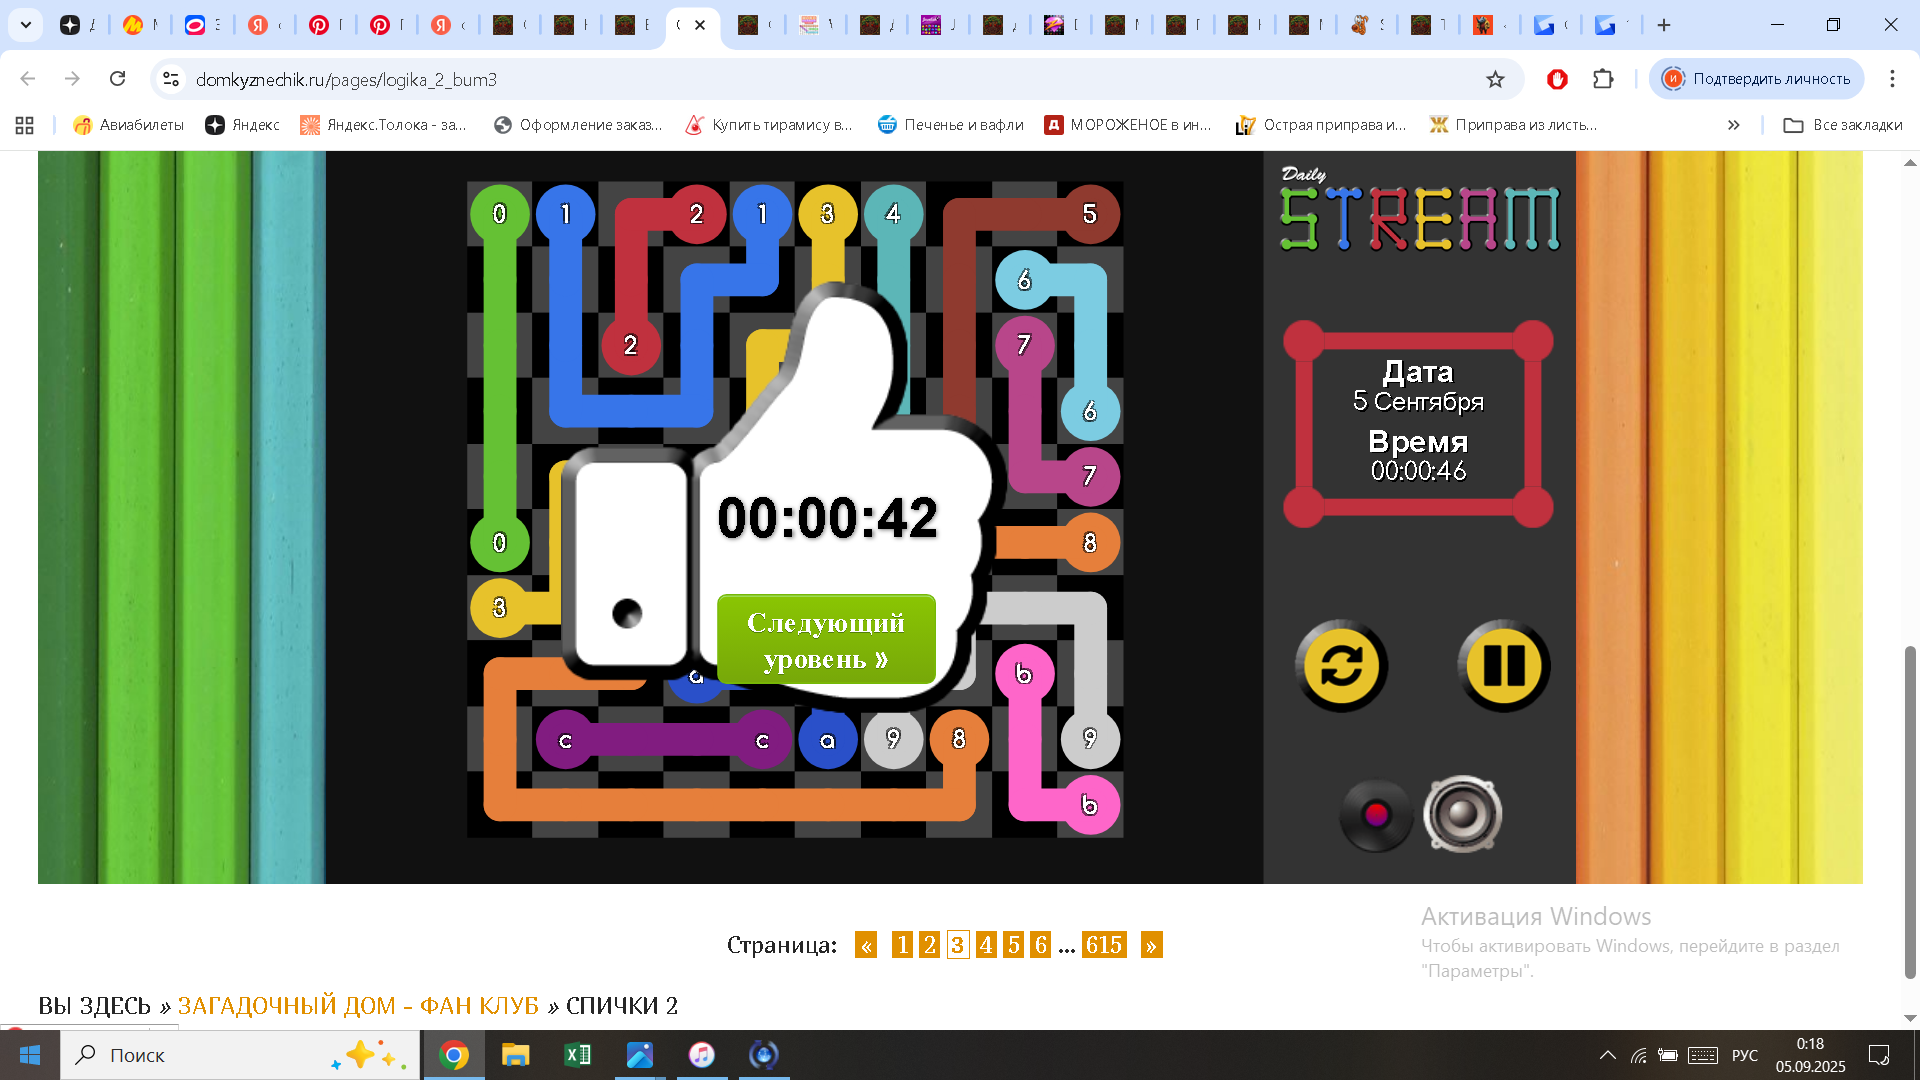Click the previous page « arrow
Viewport: 1920px width, 1080px height.
point(866,945)
